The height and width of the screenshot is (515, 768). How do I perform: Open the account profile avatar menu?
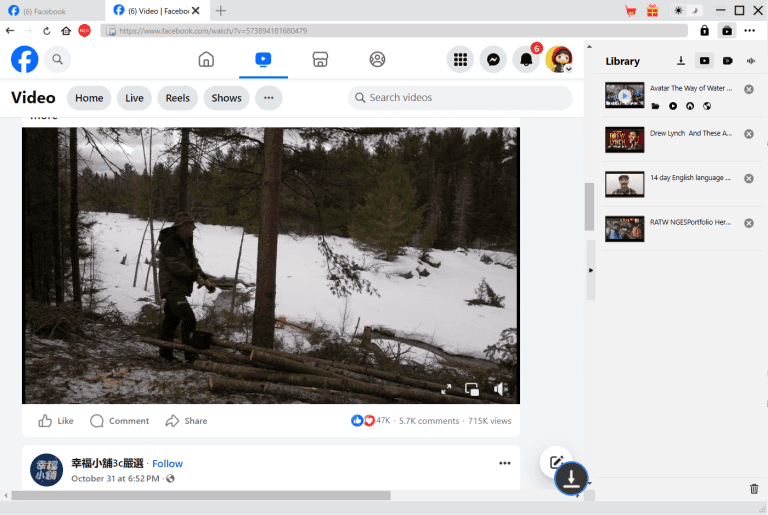(559, 60)
